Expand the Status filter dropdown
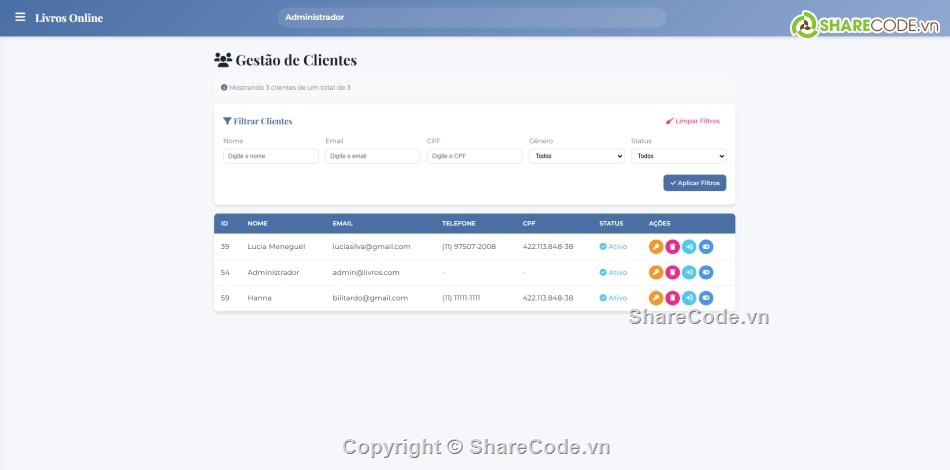 [678, 156]
